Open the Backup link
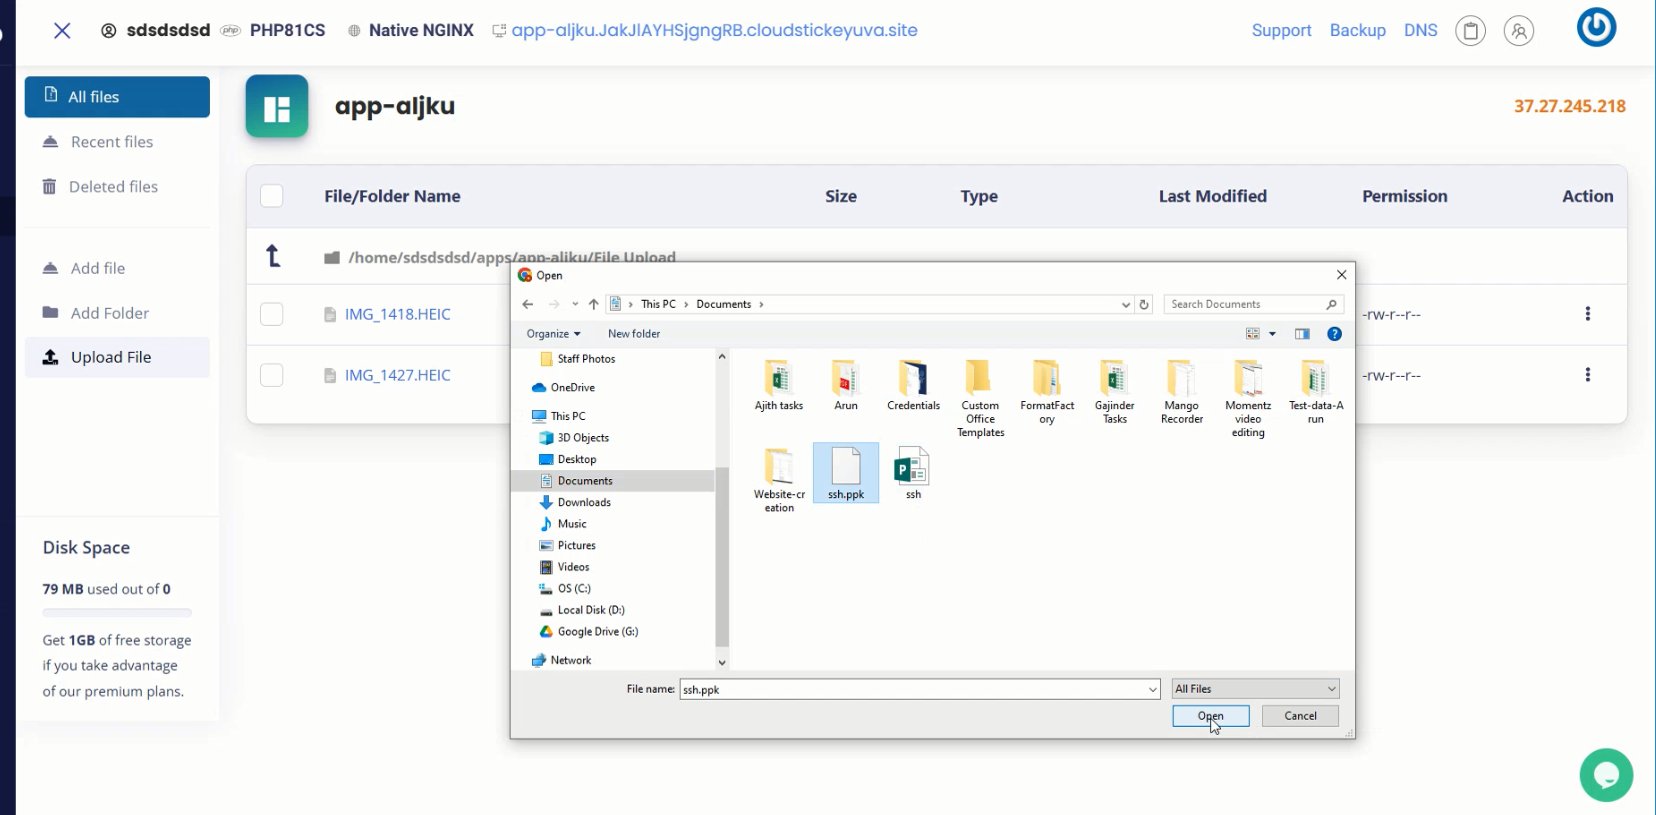Viewport: 1656px width, 815px height. [1357, 30]
